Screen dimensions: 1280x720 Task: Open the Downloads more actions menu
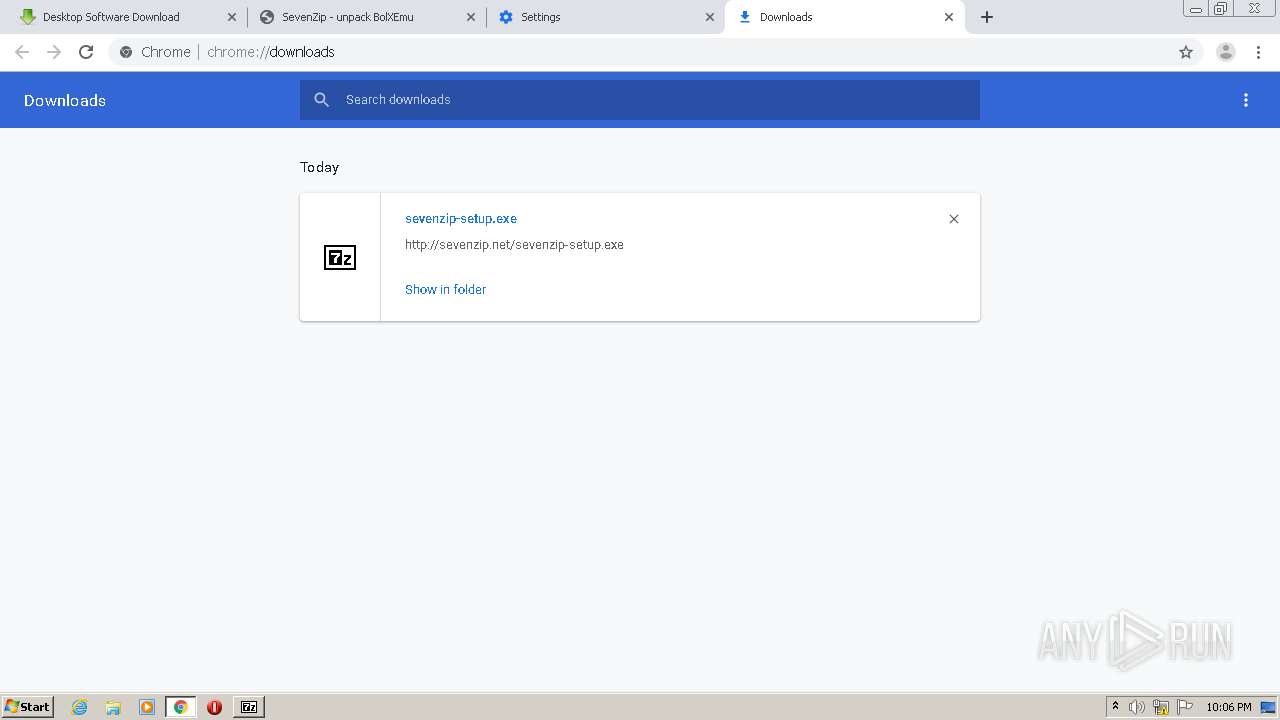click(x=1246, y=100)
